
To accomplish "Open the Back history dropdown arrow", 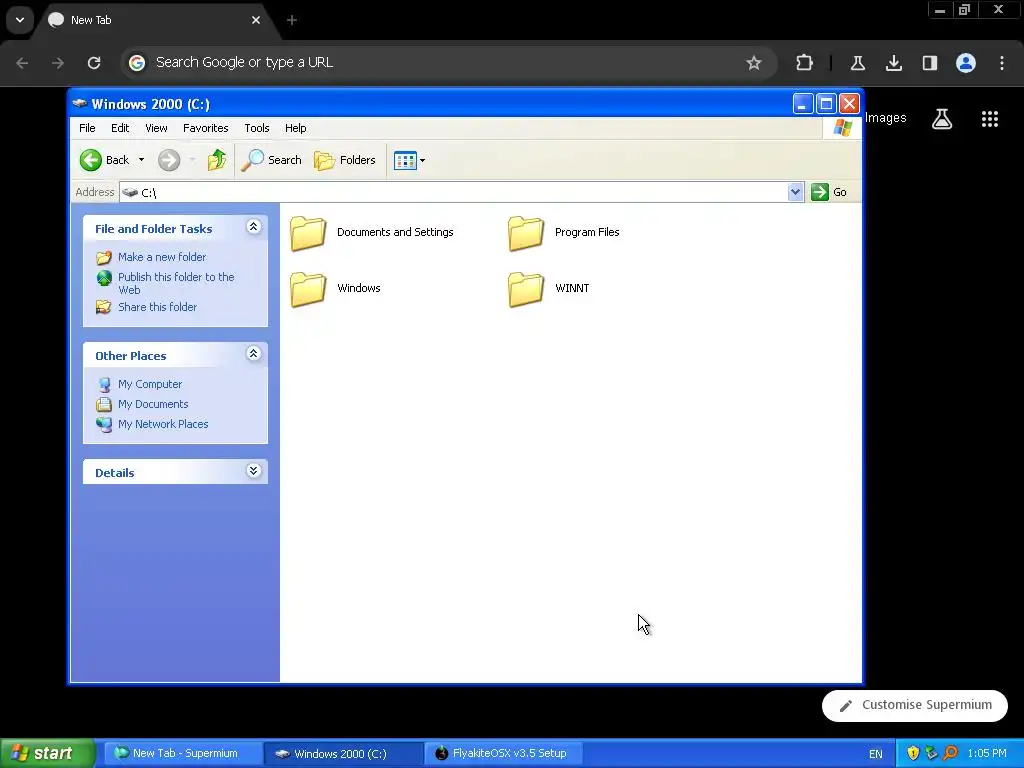I will pyautogui.click(x=141, y=160).
